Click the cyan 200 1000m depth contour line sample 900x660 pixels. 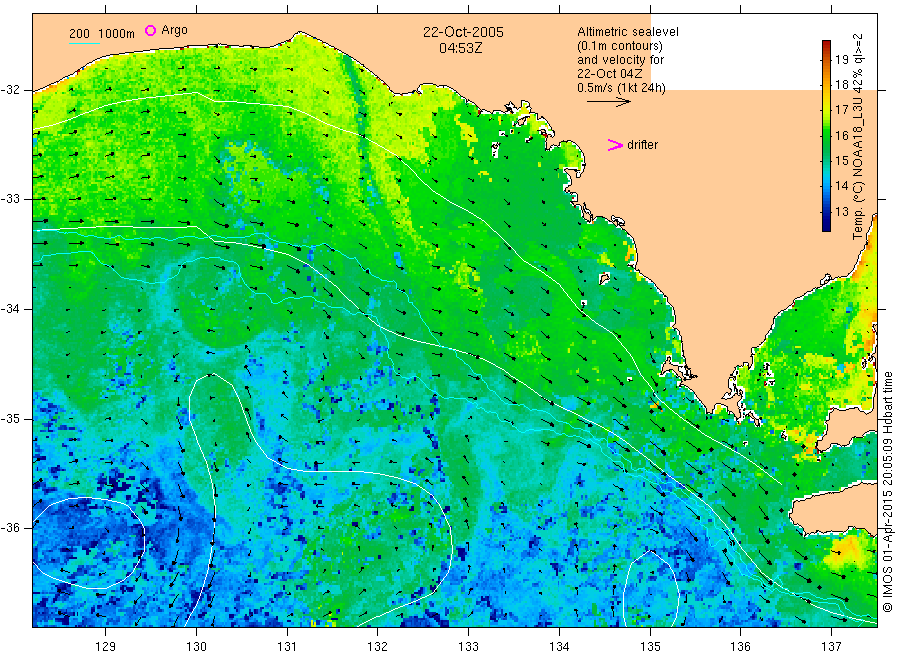tap(84, 43)
